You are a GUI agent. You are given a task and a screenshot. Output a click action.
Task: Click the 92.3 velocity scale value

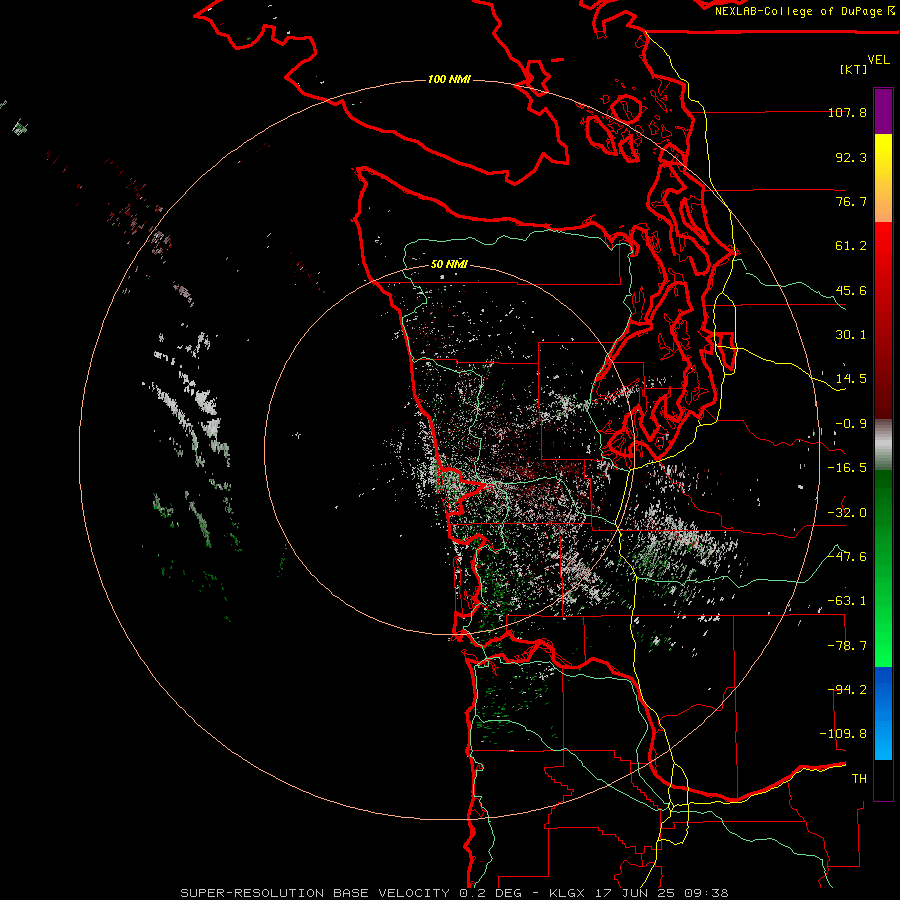point(851,157)
